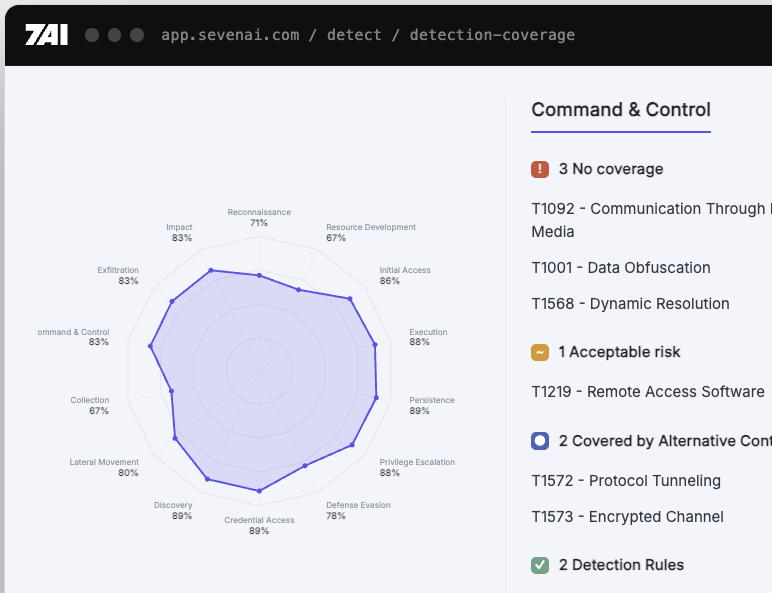Click the red No coverage status icon
The width and height of the screenshot is (772, 593).
tap(540, 169)
